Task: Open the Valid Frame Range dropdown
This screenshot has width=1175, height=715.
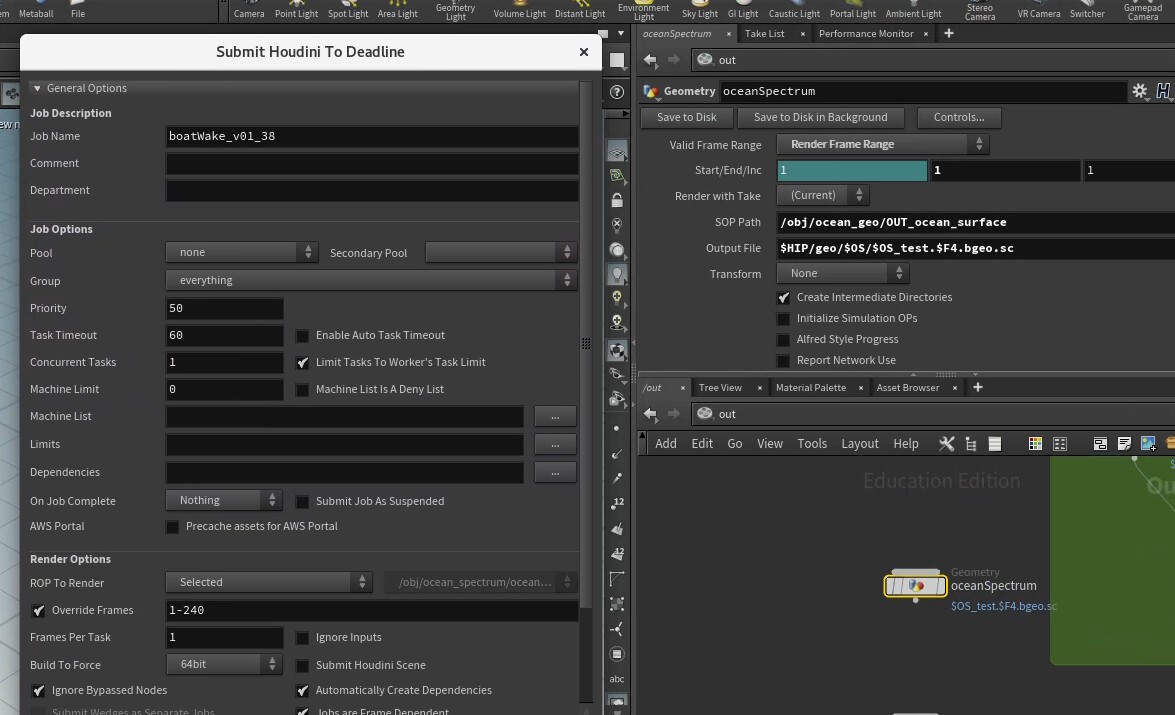Action: (x=882, y=145)
